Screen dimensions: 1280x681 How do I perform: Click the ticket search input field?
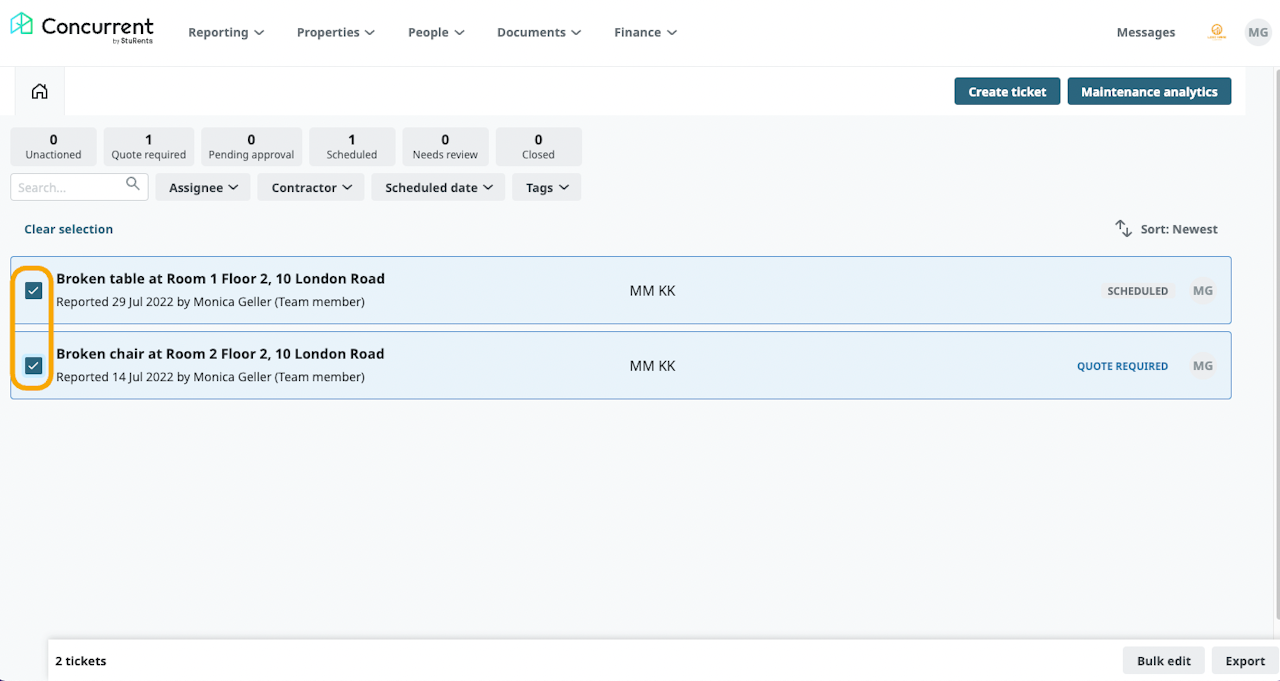(68, 188)
